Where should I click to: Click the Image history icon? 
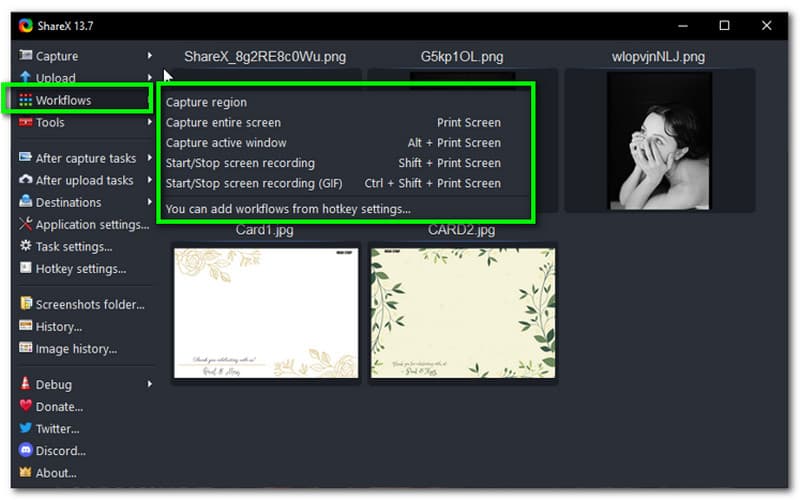tap(26, 348)
